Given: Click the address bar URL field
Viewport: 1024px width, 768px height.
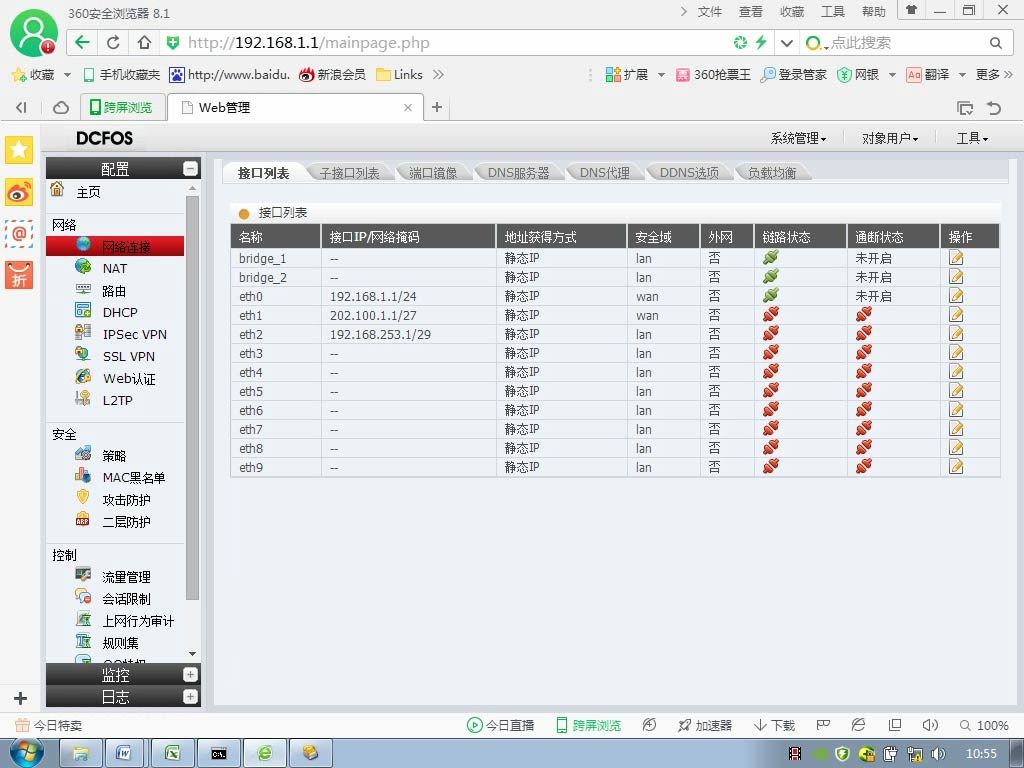Looking at the screenshot, I should click(444, 43).
